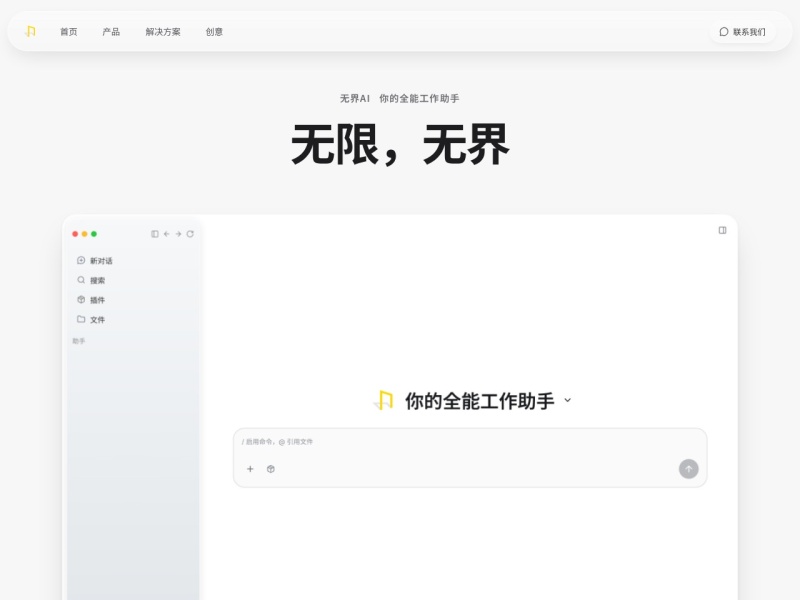Click the yellow logo in the navbar
800x600 pixels.
[x=31, y=32]
